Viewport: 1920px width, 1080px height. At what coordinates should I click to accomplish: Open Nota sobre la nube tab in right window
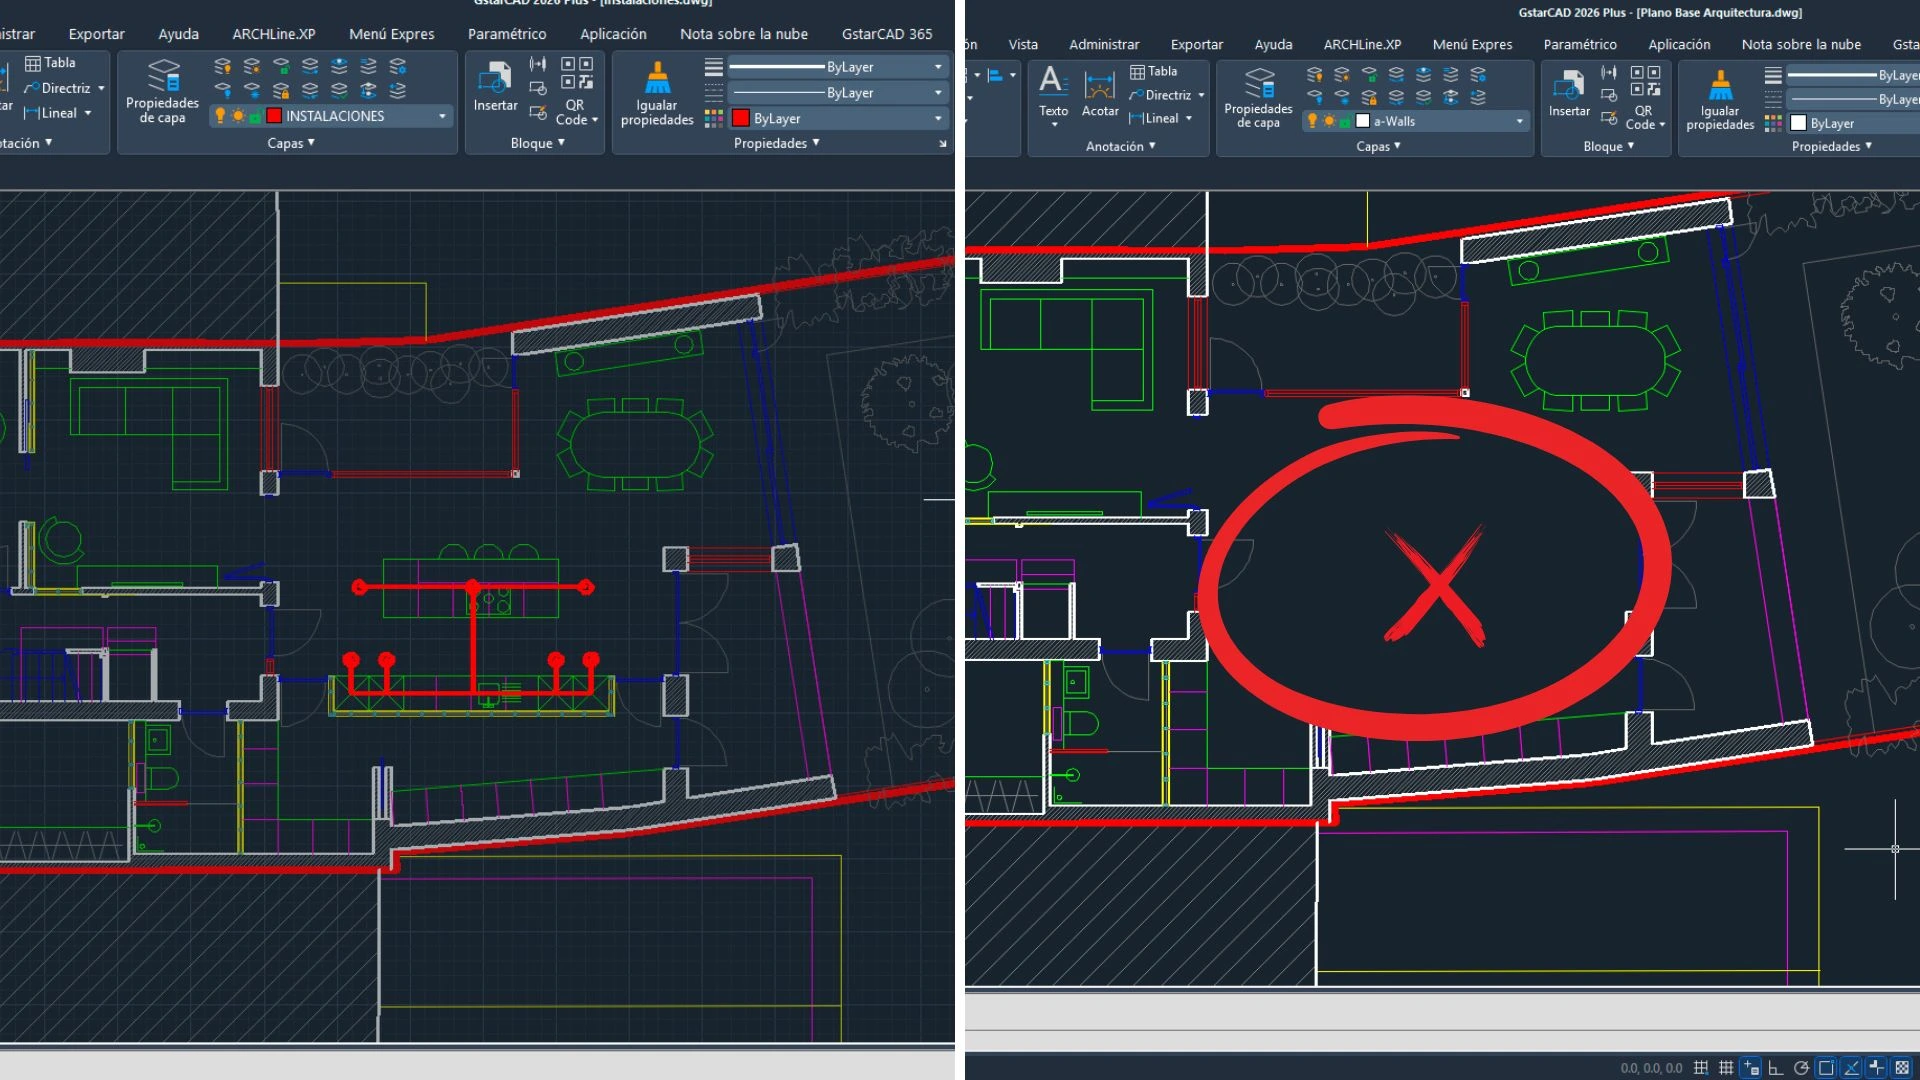coord(1801,44)
